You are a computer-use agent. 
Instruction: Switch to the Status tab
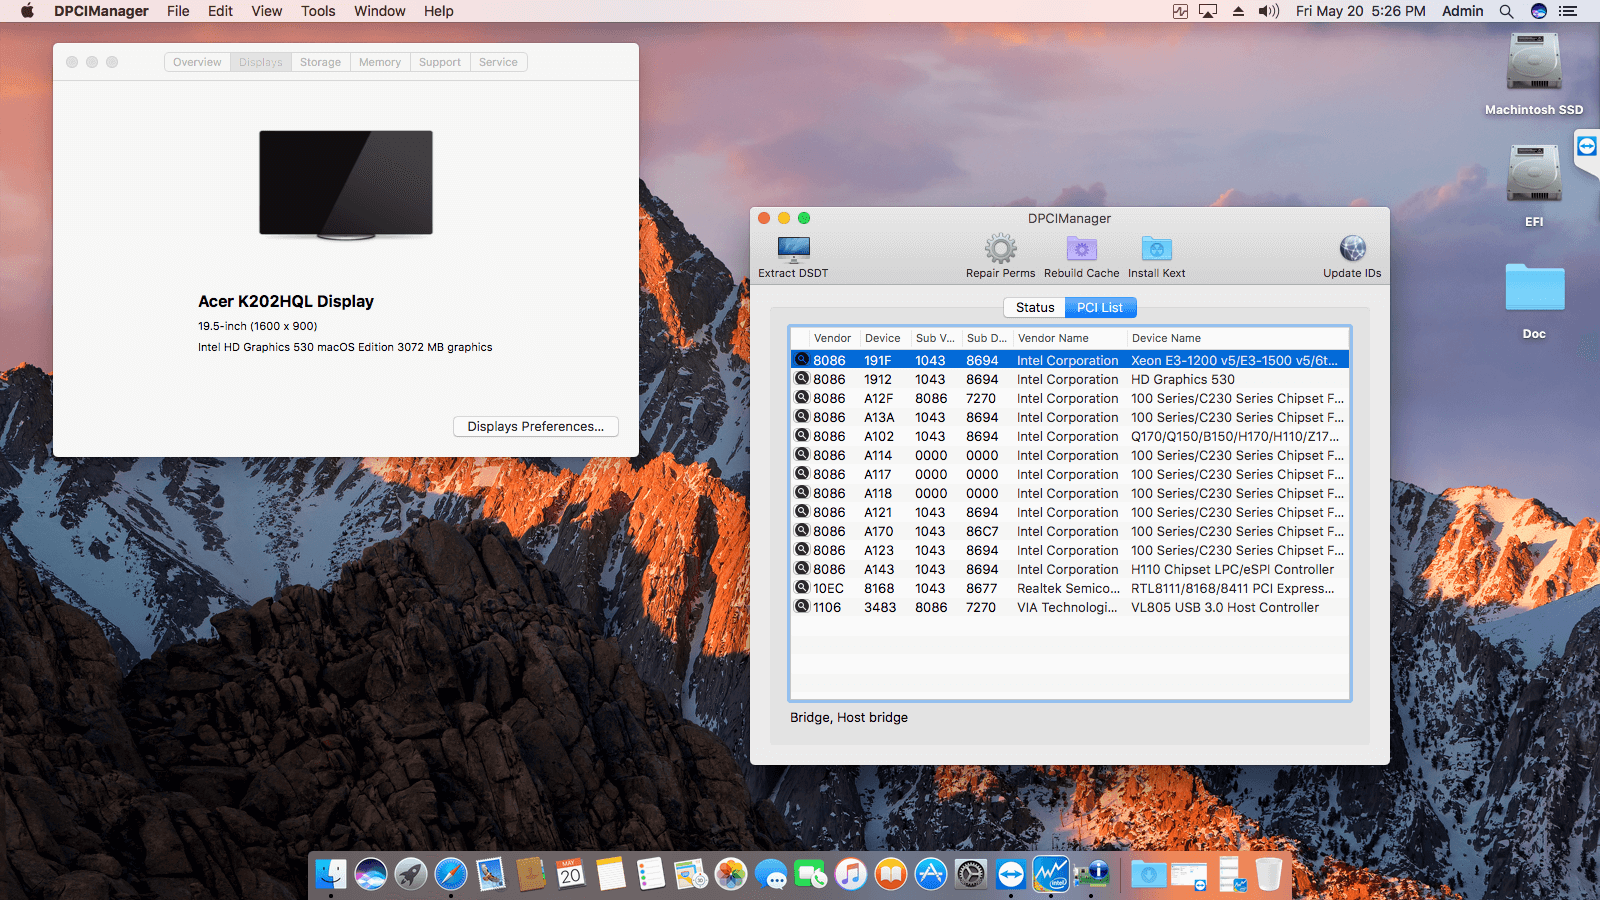click(1035, 307)
